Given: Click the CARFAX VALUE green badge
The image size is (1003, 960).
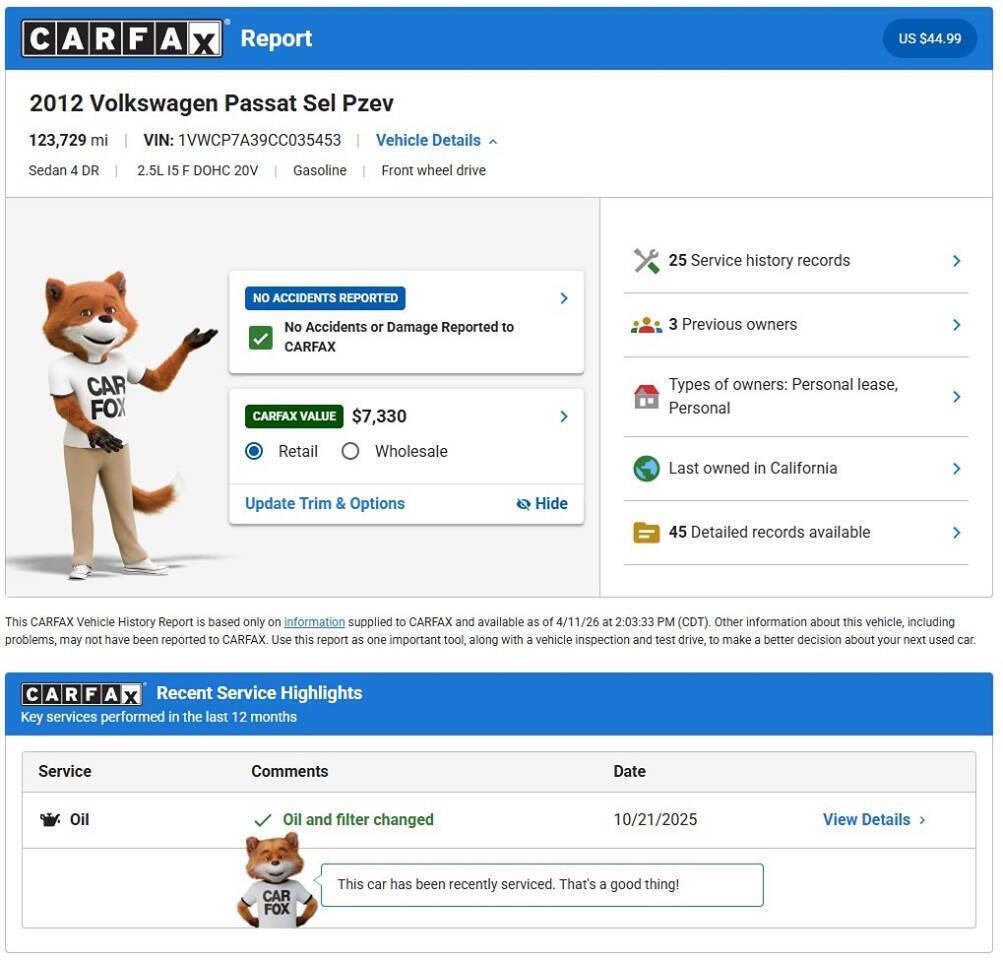Looking at the screenshot, I should pos(294,417).
